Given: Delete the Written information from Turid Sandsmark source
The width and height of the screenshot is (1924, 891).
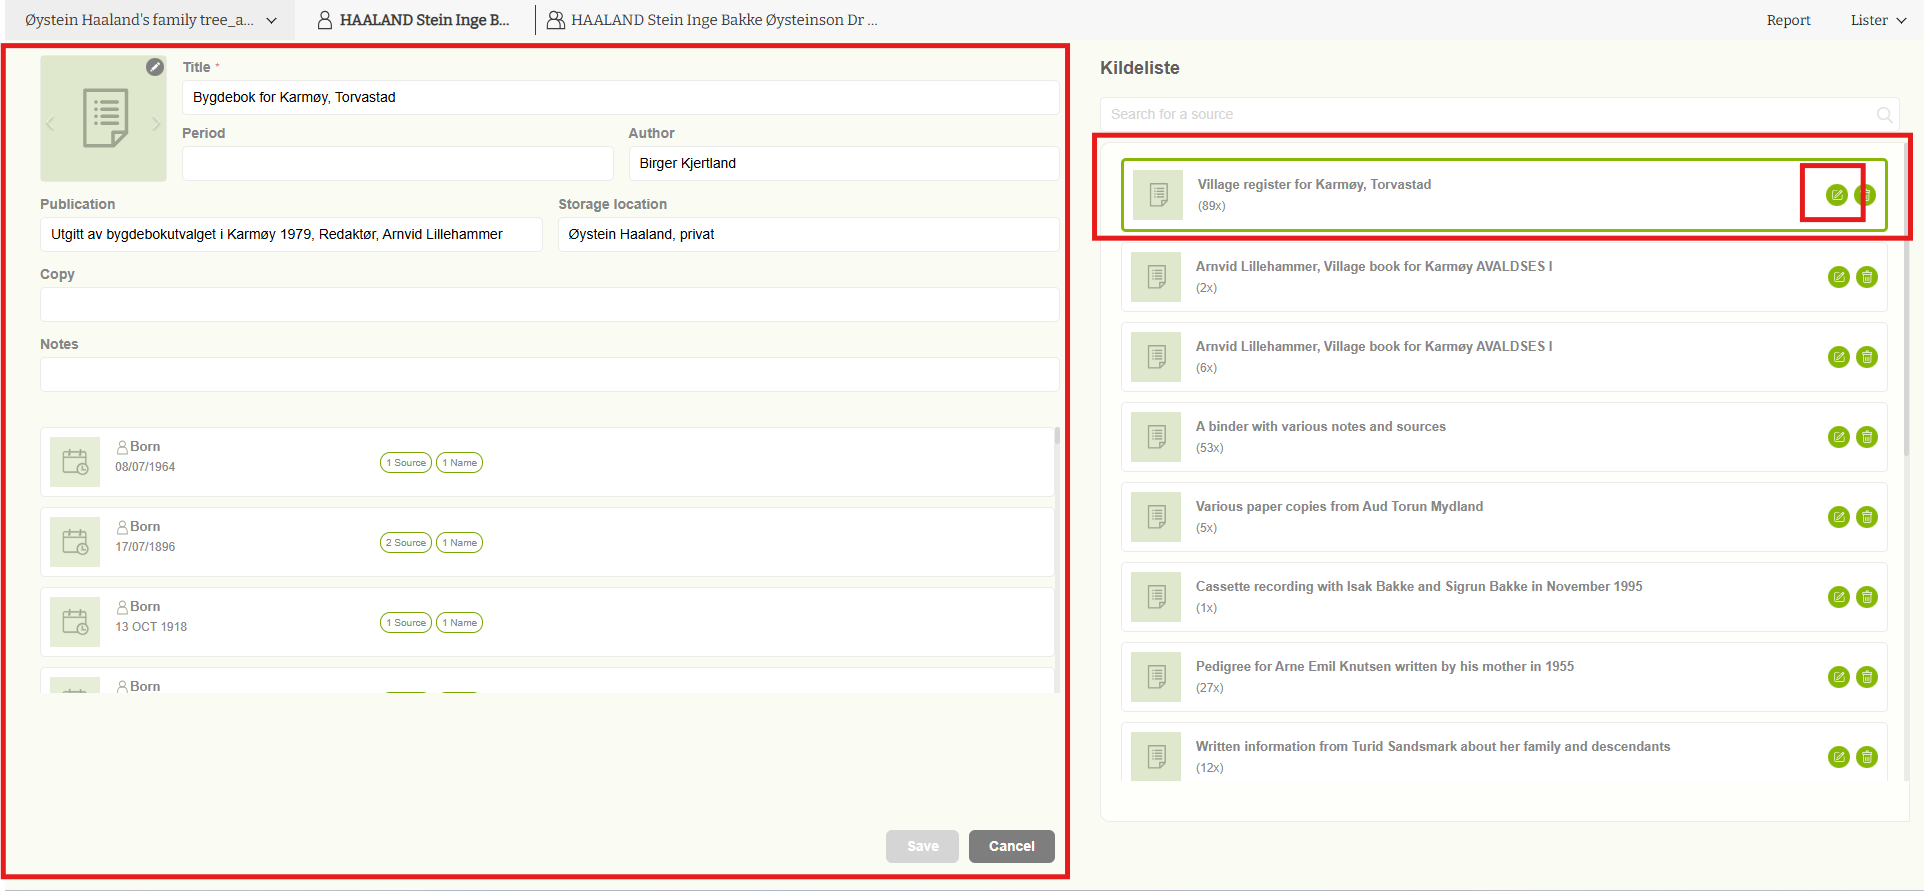Looking at the screenshot, I should point(1866,757).
